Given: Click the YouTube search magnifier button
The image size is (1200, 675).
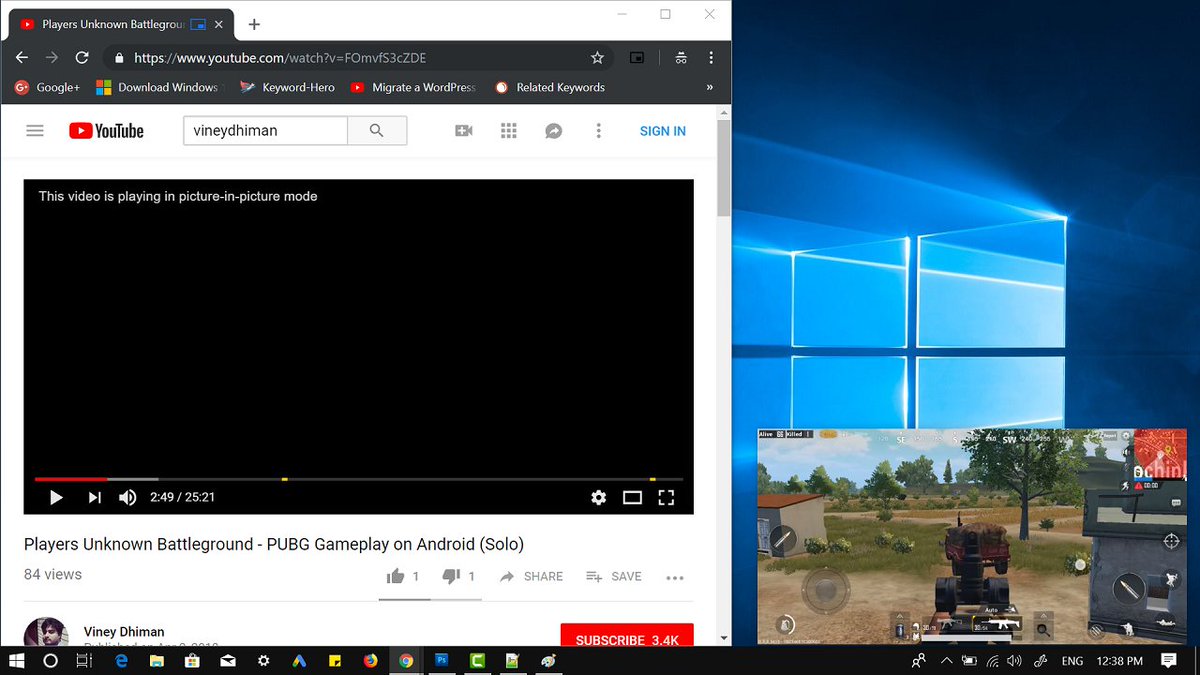Looking at the screenshot, I should pyautogui.click(x=376, y=131).
